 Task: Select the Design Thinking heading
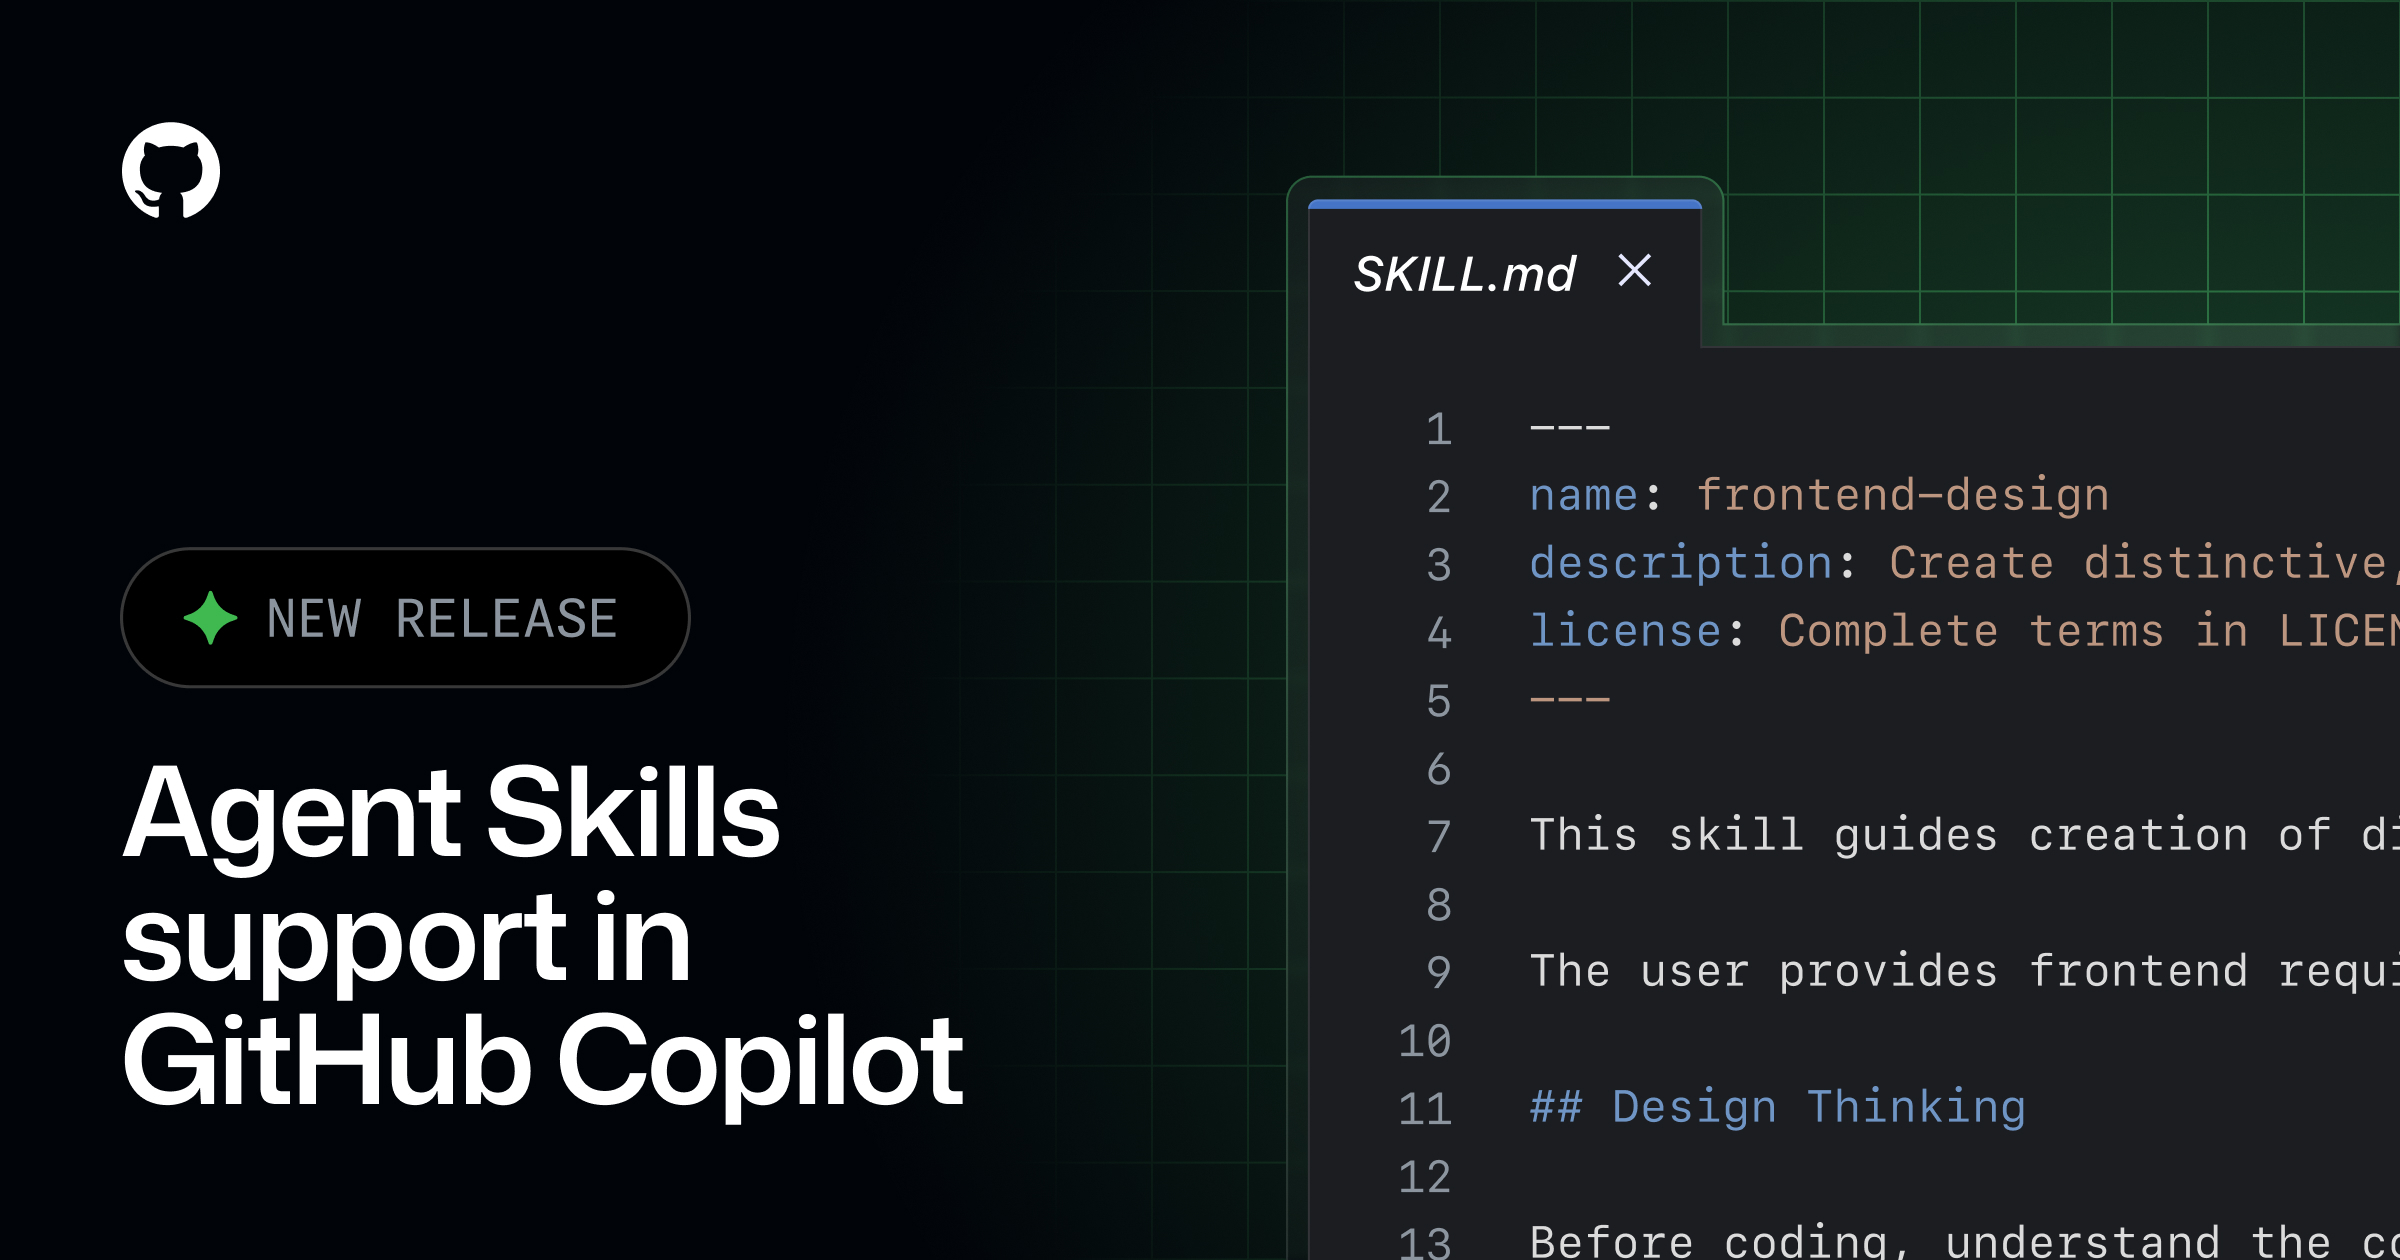(x=1775, y=1107)
